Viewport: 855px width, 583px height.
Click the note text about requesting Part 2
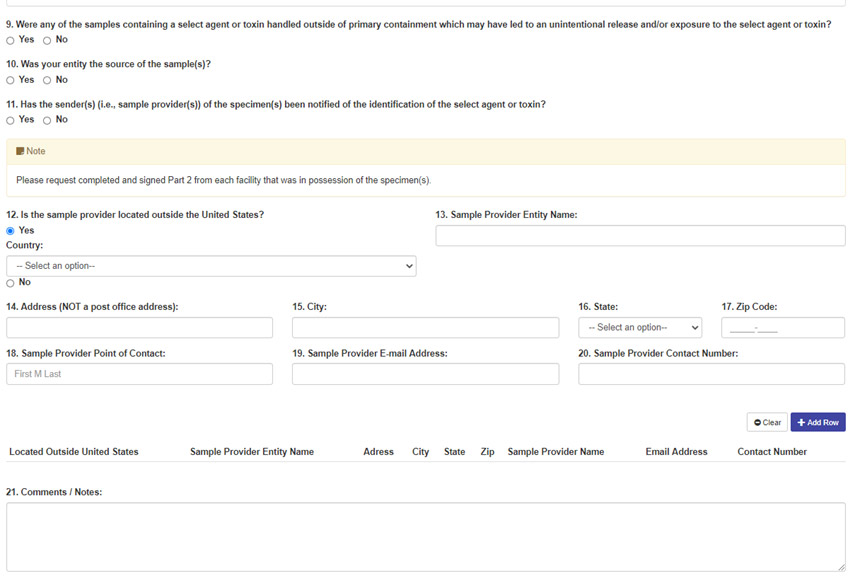224,180
